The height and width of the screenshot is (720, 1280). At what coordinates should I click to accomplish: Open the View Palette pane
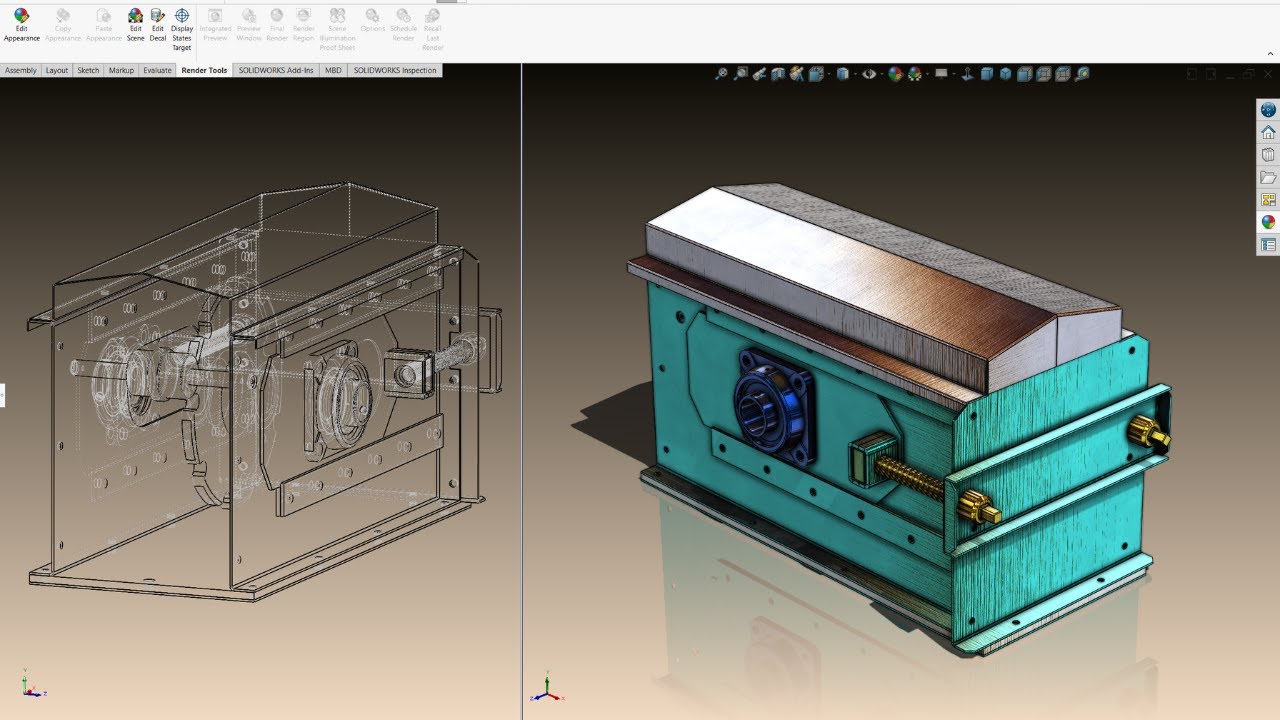coord(1268,200)
